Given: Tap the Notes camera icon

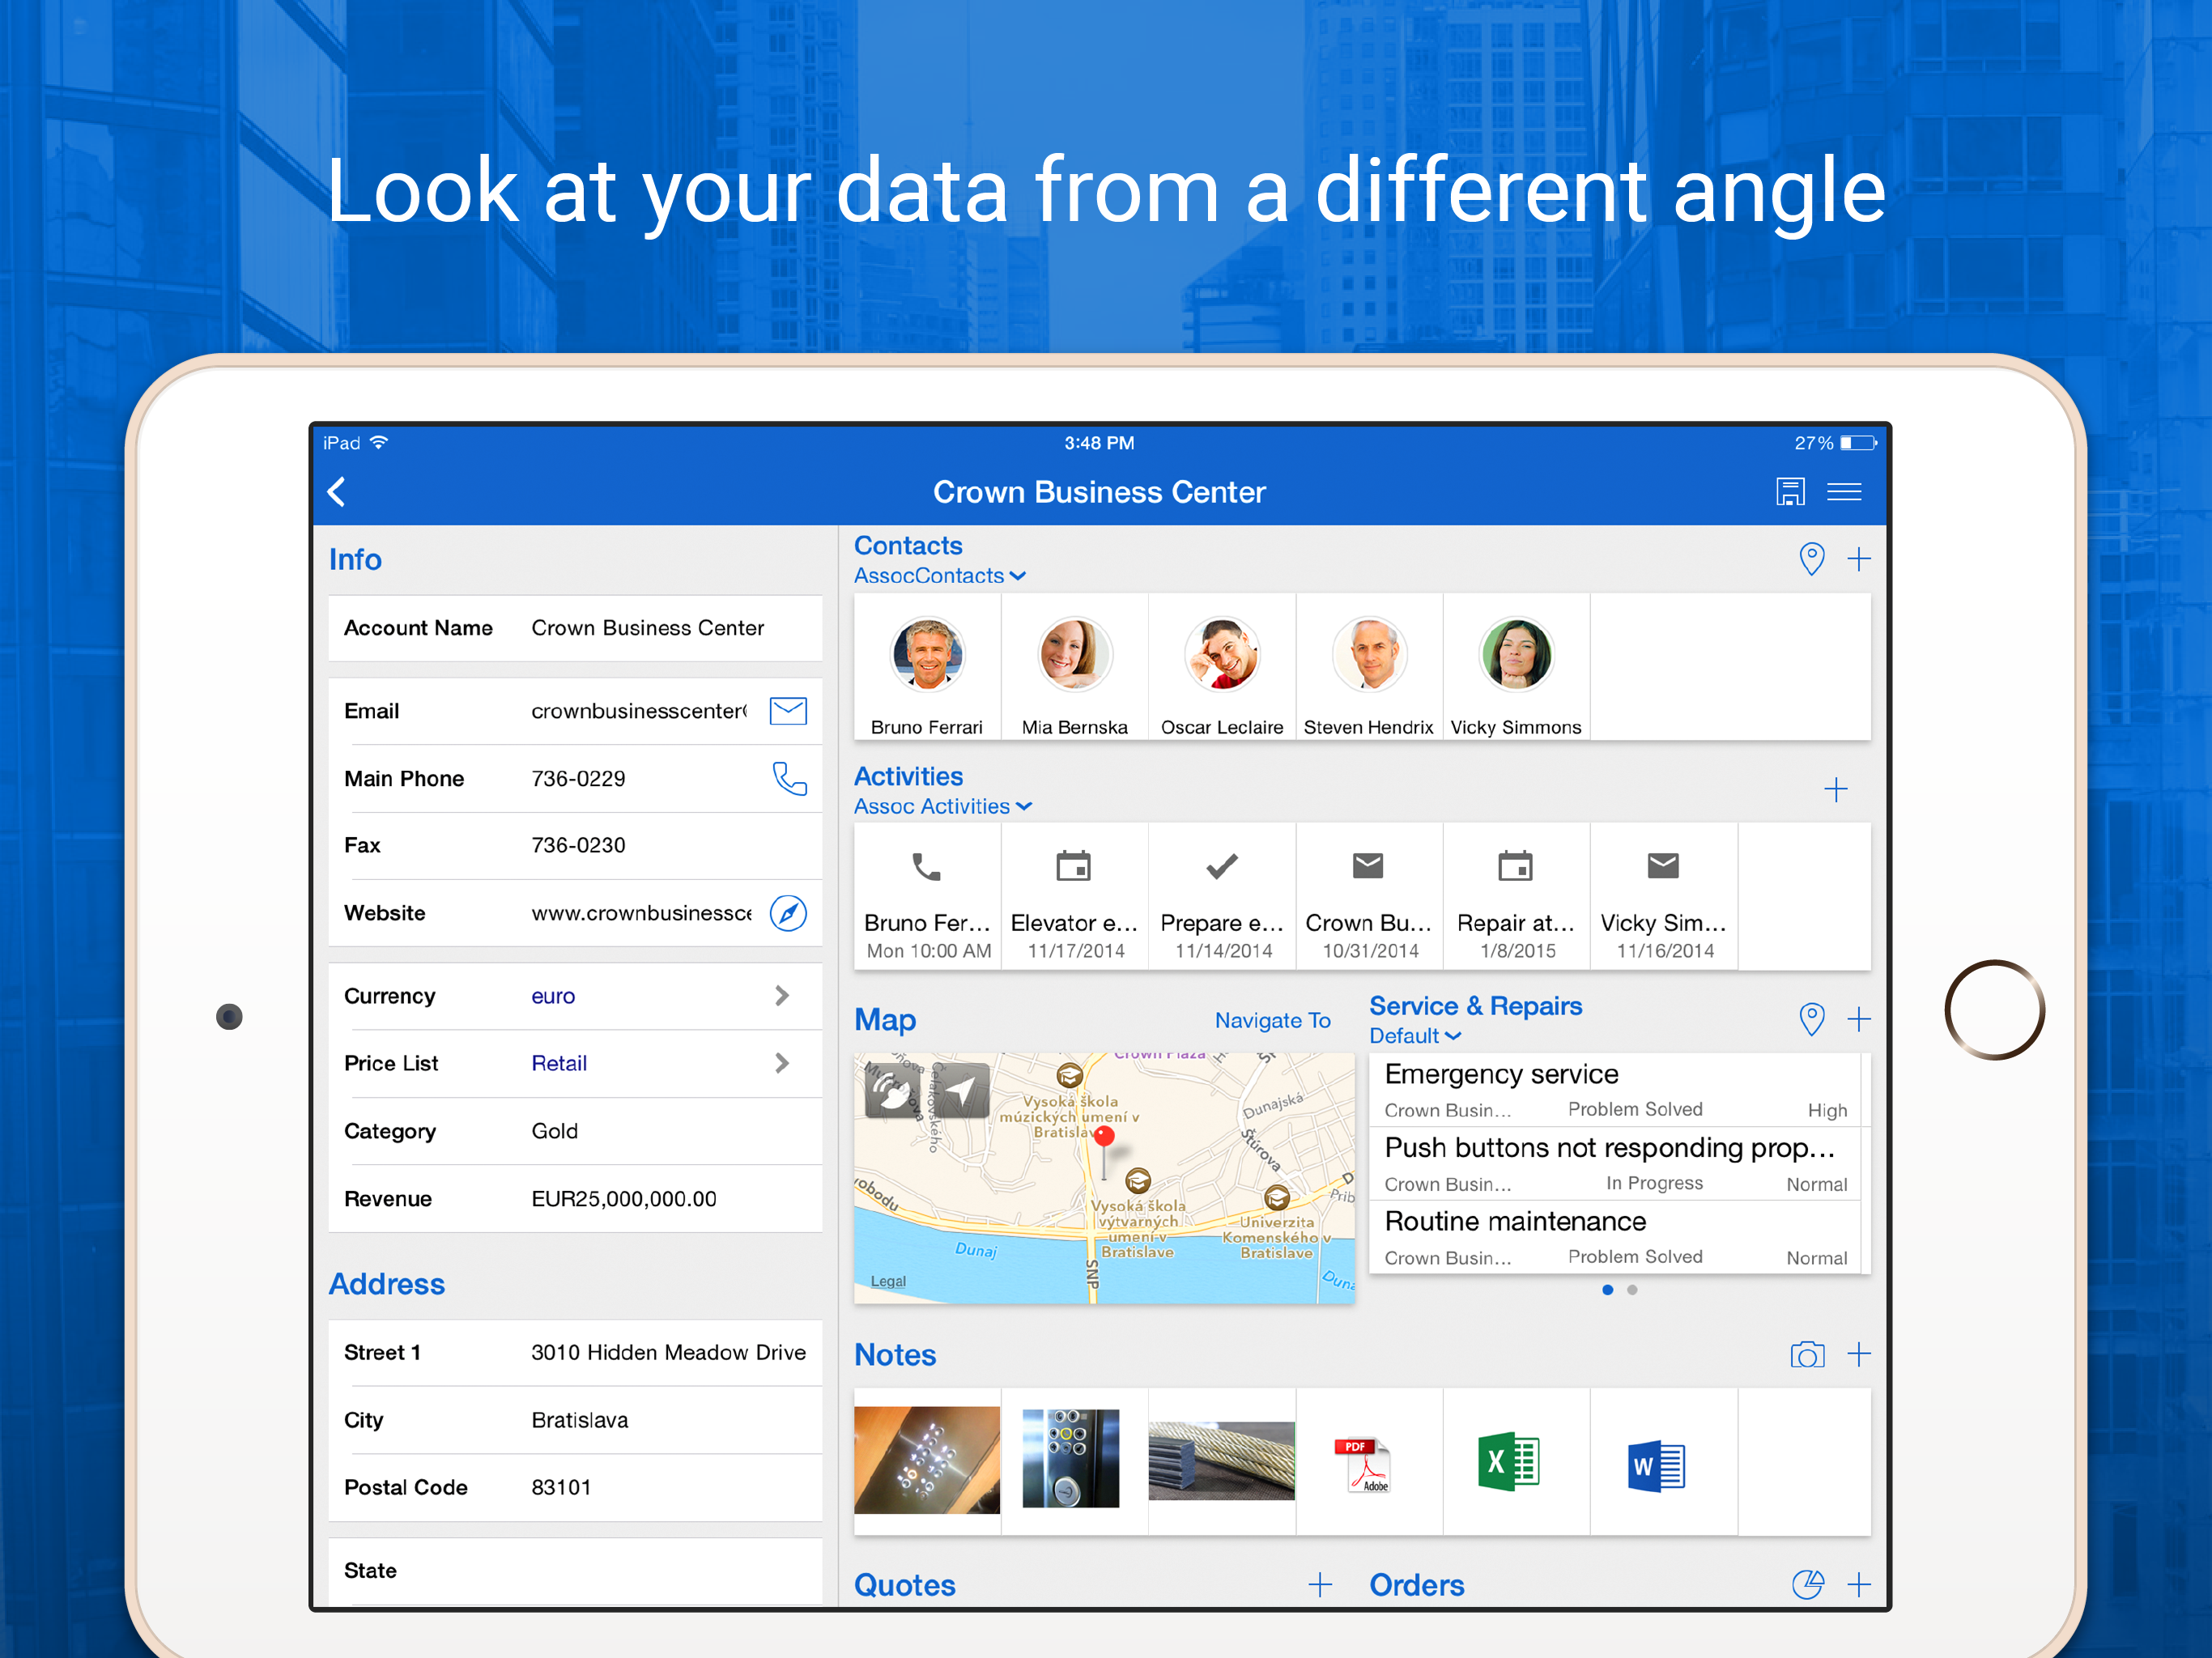Looking at the screenshot, I should 1806,1355.
